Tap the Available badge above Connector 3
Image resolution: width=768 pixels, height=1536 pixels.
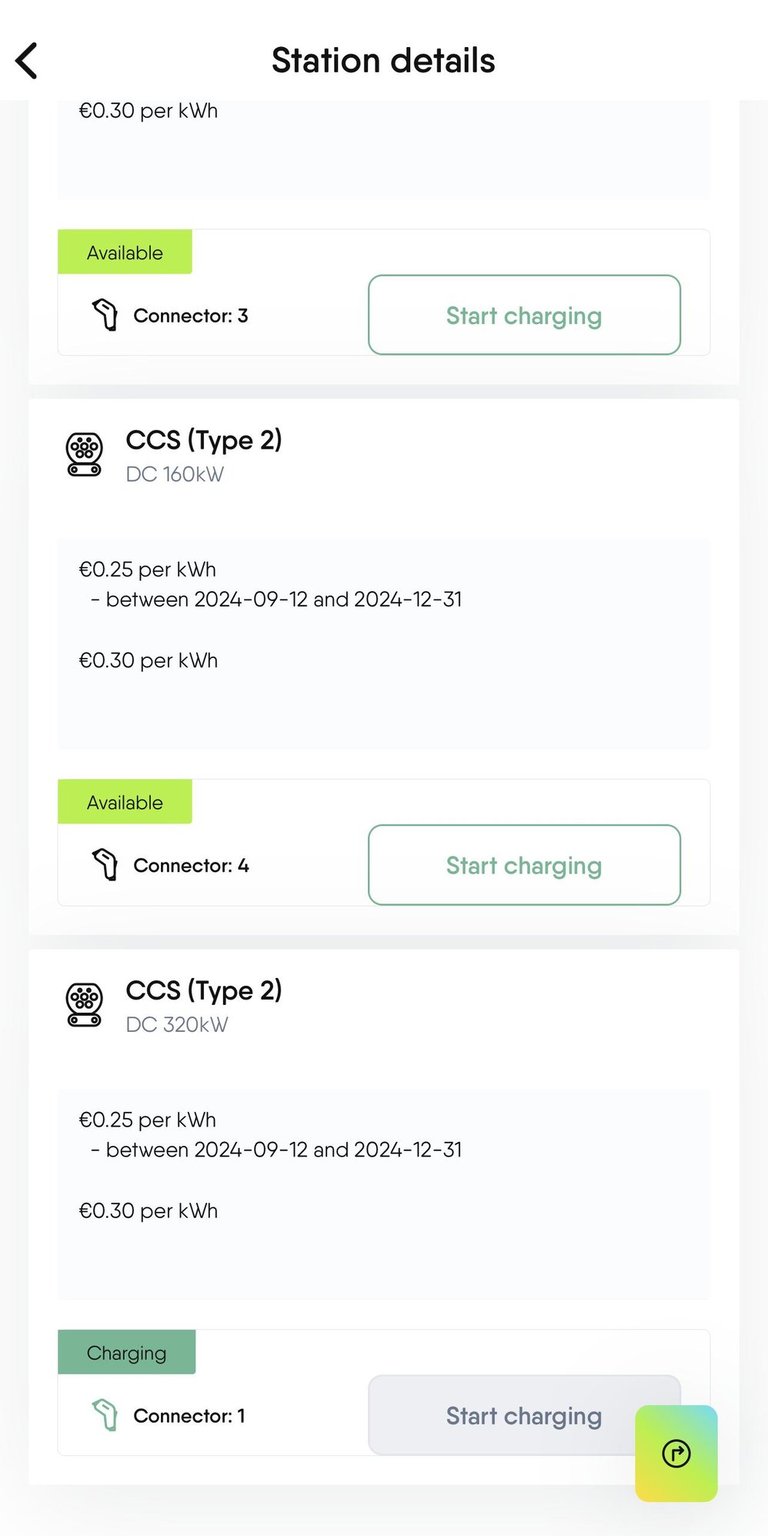[125, 253]
